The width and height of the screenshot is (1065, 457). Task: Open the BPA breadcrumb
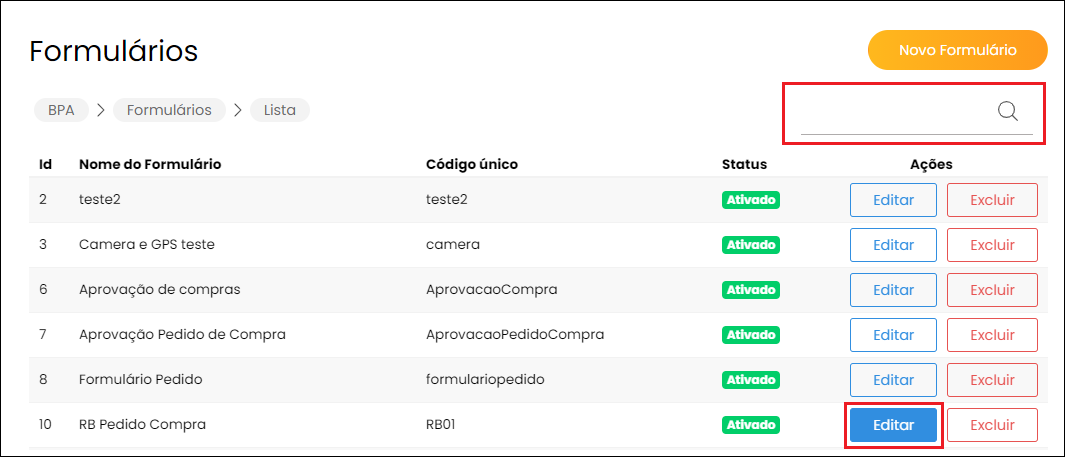click(x=61, y=110)
